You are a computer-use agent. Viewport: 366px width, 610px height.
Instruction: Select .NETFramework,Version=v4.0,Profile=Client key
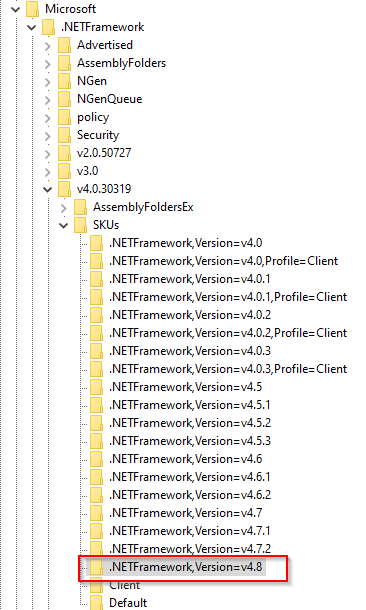tap(224, 261)
